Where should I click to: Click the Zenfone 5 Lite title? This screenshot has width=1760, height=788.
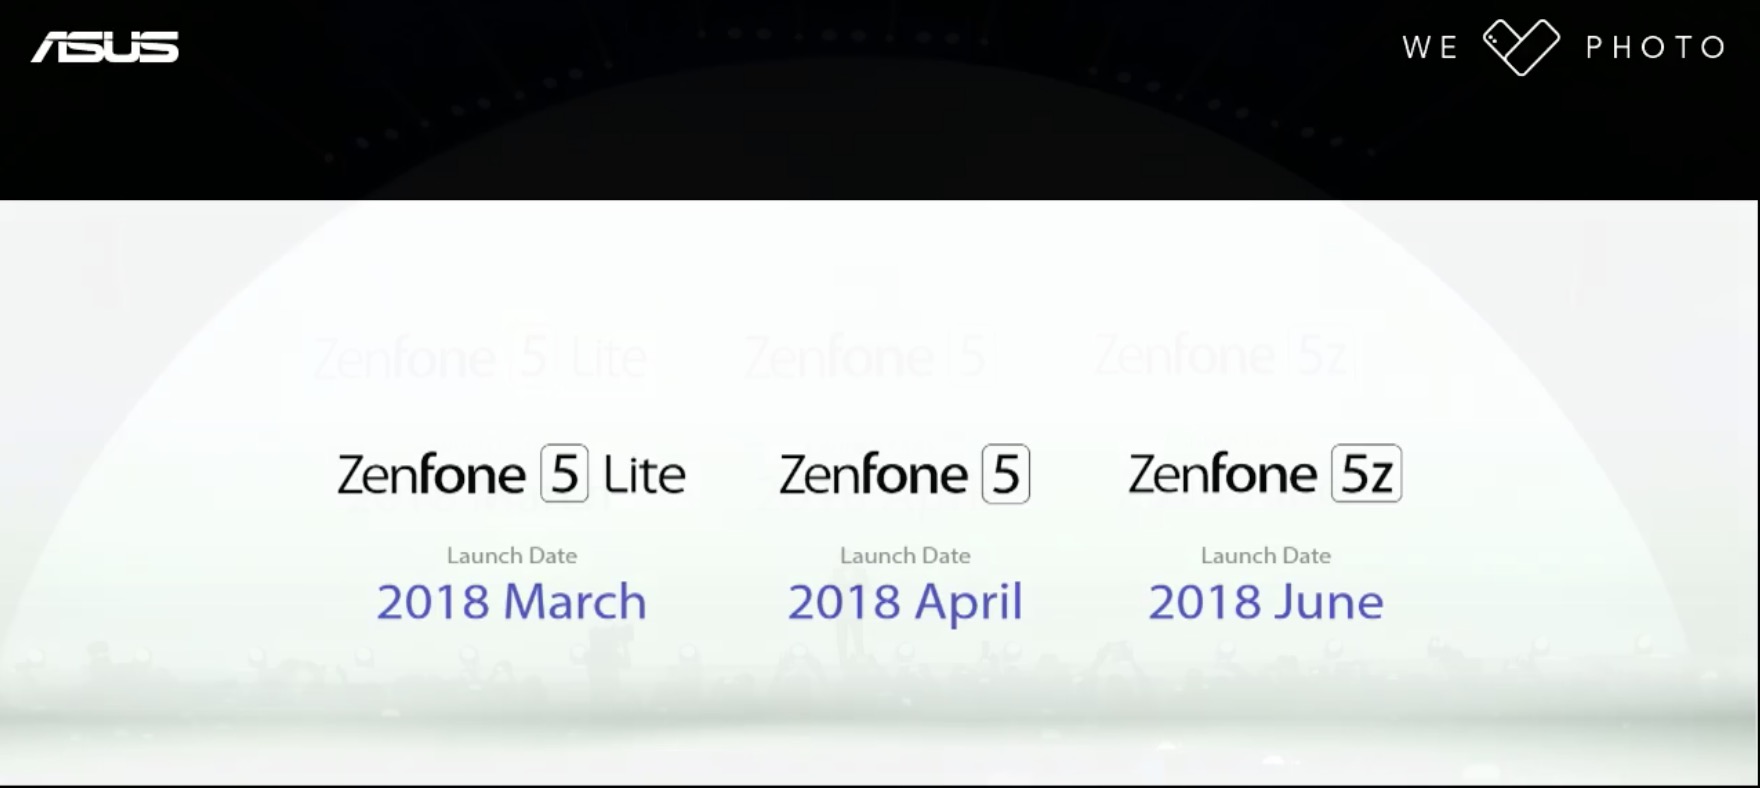(x=511, y=474)
